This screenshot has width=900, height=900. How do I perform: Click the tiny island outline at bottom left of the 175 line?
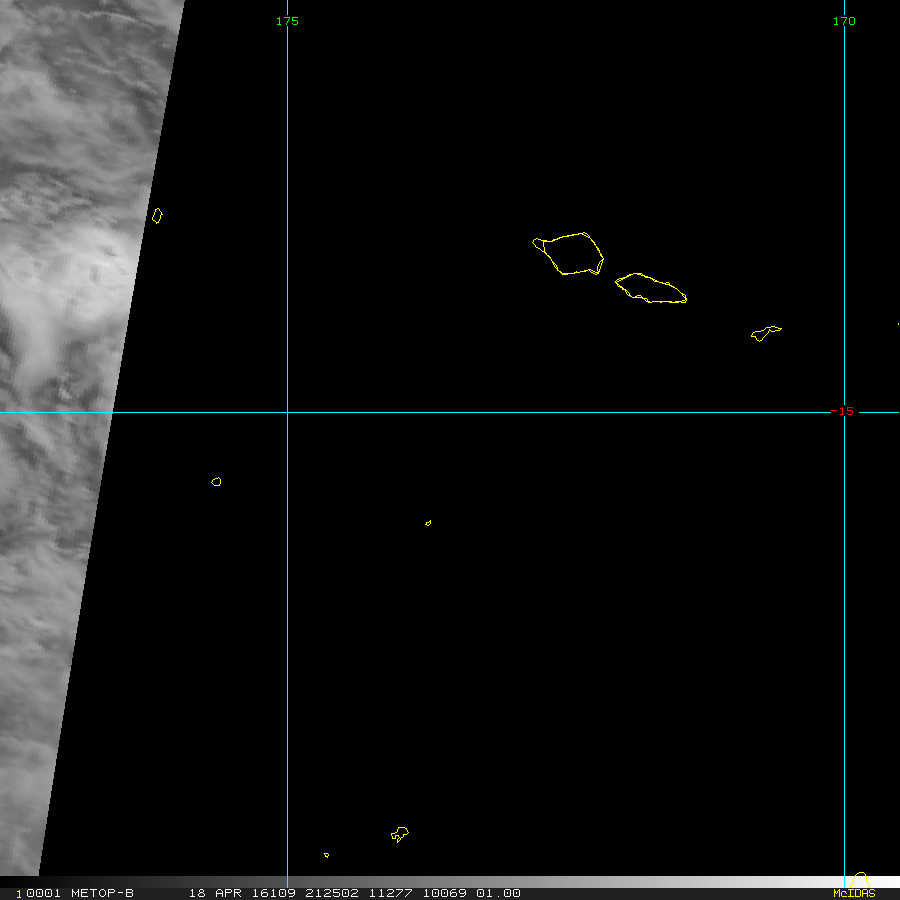(x=326, y=855)
